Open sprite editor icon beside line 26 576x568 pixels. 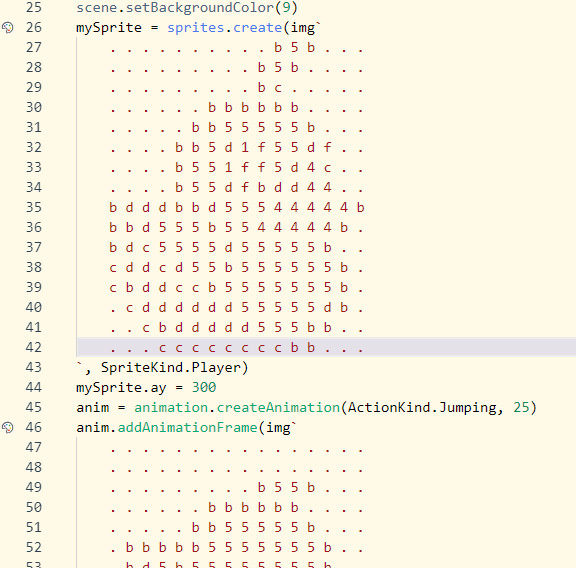(x=8, y=28)
